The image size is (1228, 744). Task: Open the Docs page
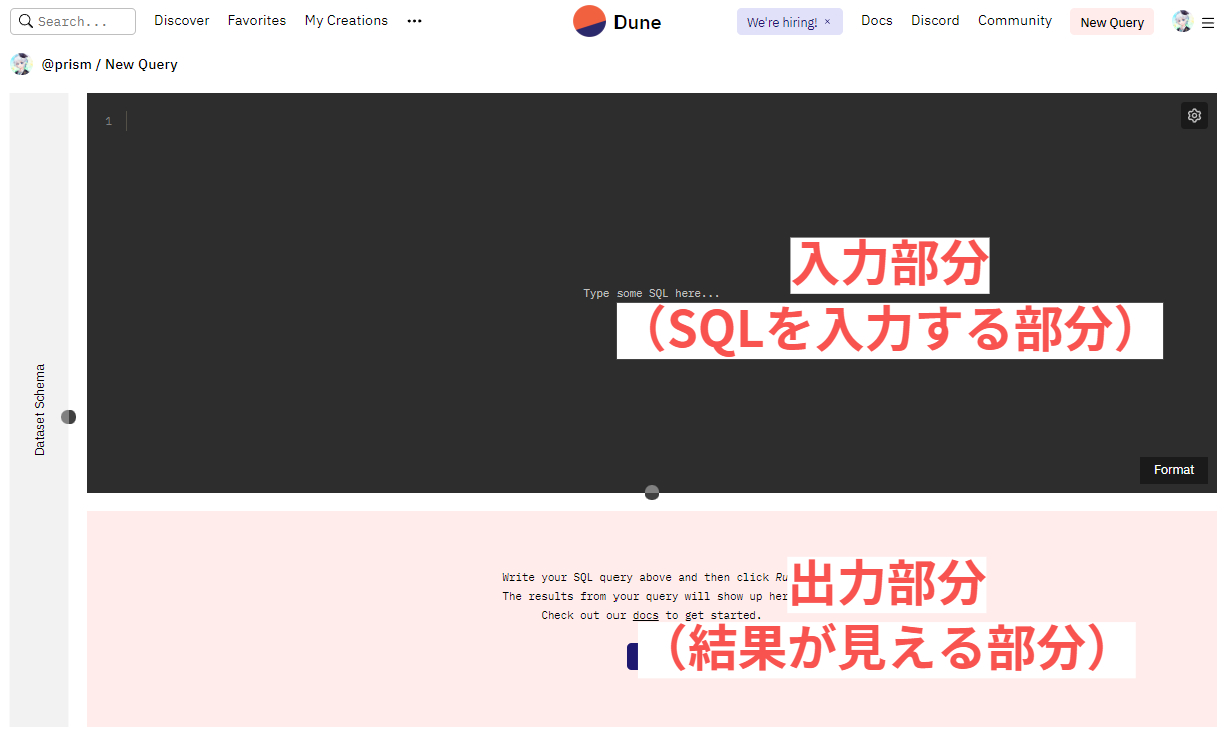coord(876,20)
